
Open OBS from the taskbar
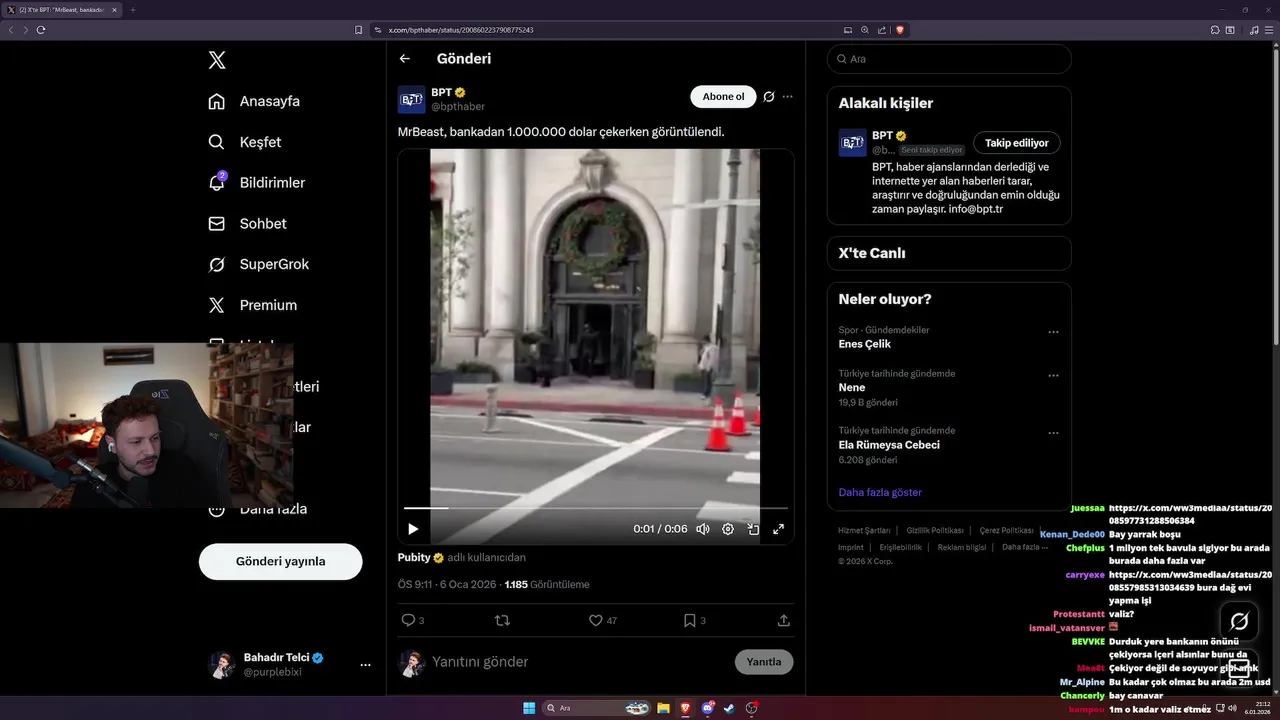pyautogui.click(x=752, y=708)
